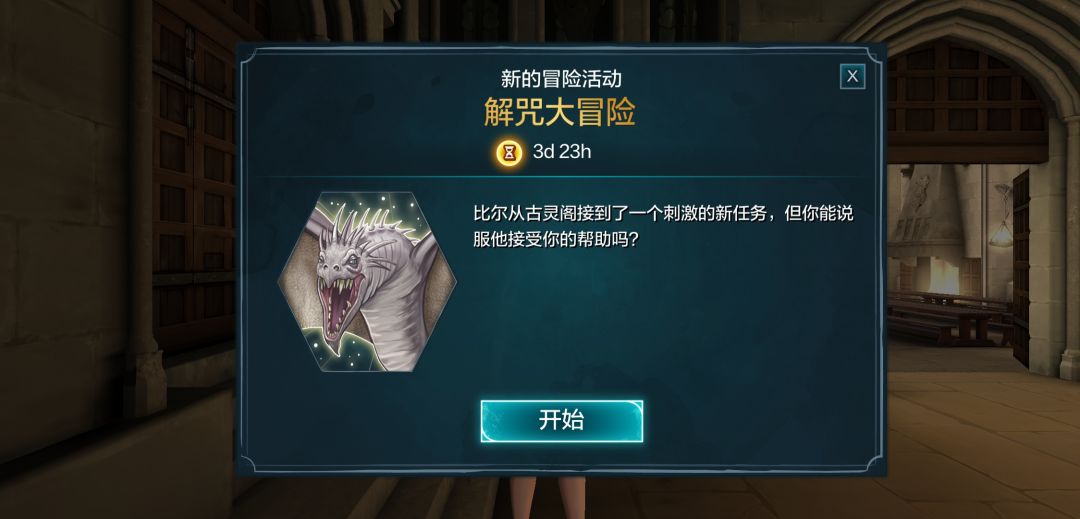Screen dimensions: 1080x519
Task: Click the open wooden door beside archway
Action: tap(1021, 268)
